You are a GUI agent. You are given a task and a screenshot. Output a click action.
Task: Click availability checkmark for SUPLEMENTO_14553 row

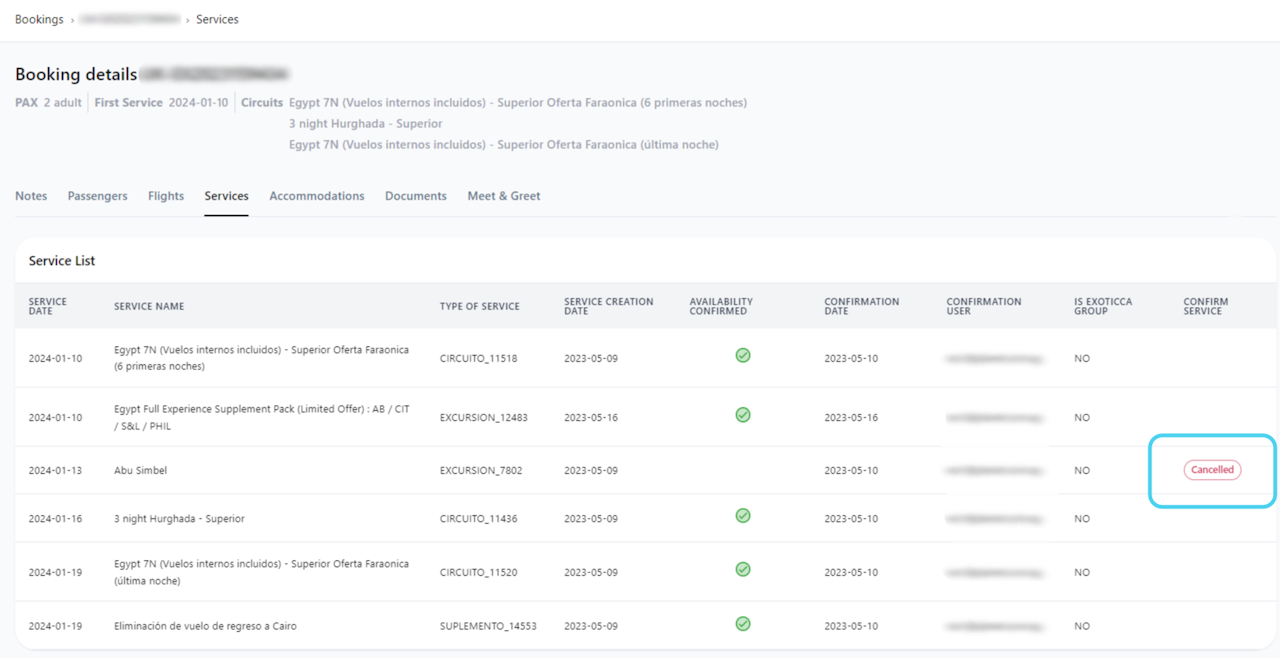743,623
